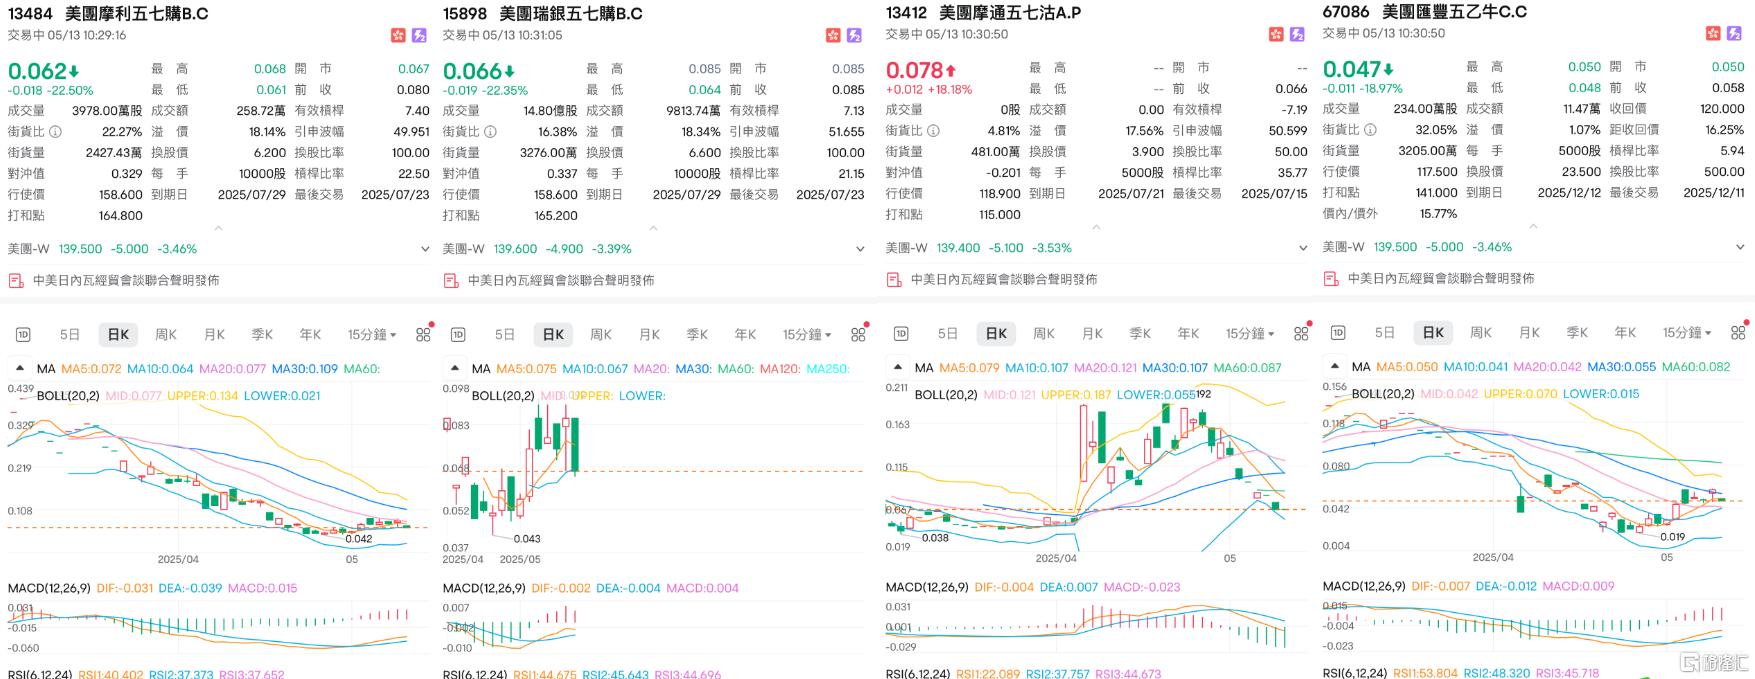Switch the 13412 chart to 周K

[1044, 334]
